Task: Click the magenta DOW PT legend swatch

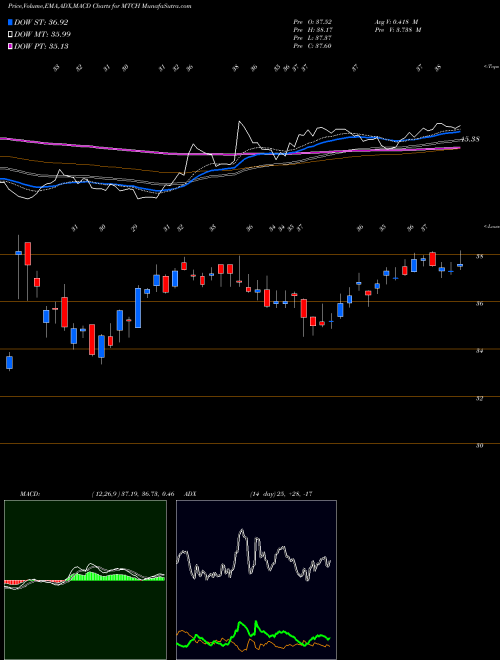Action: pyautogui.click(x=10, y=46)
